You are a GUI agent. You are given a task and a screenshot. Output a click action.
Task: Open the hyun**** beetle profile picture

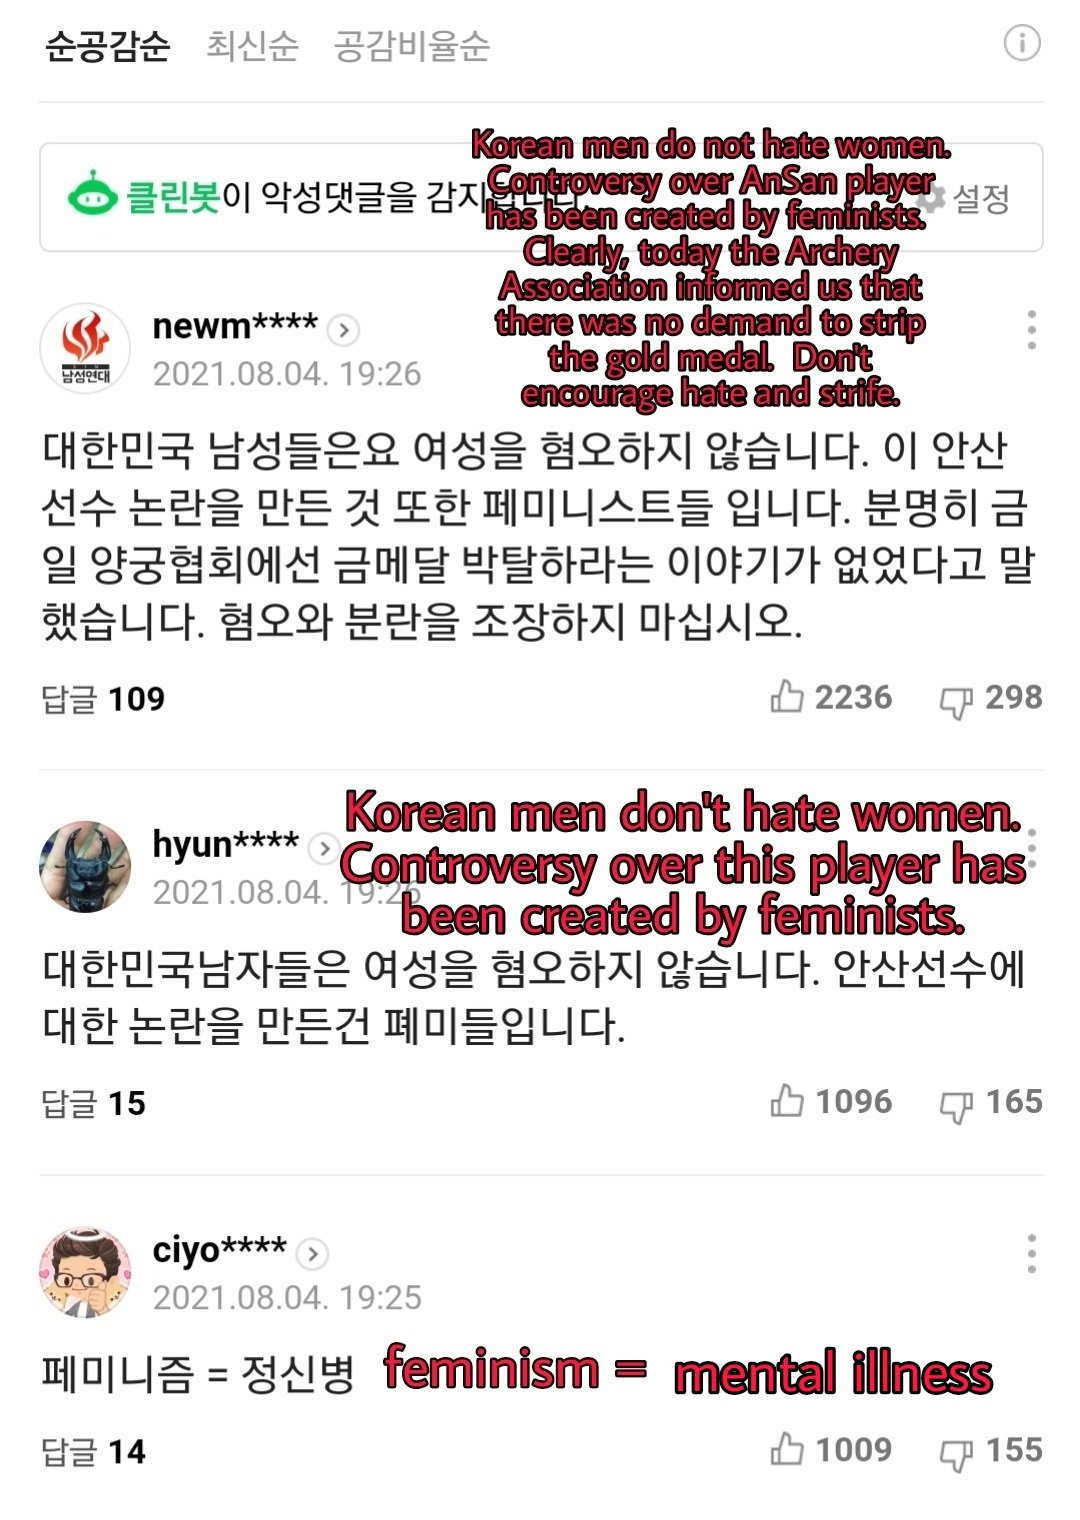coord(85,867)
